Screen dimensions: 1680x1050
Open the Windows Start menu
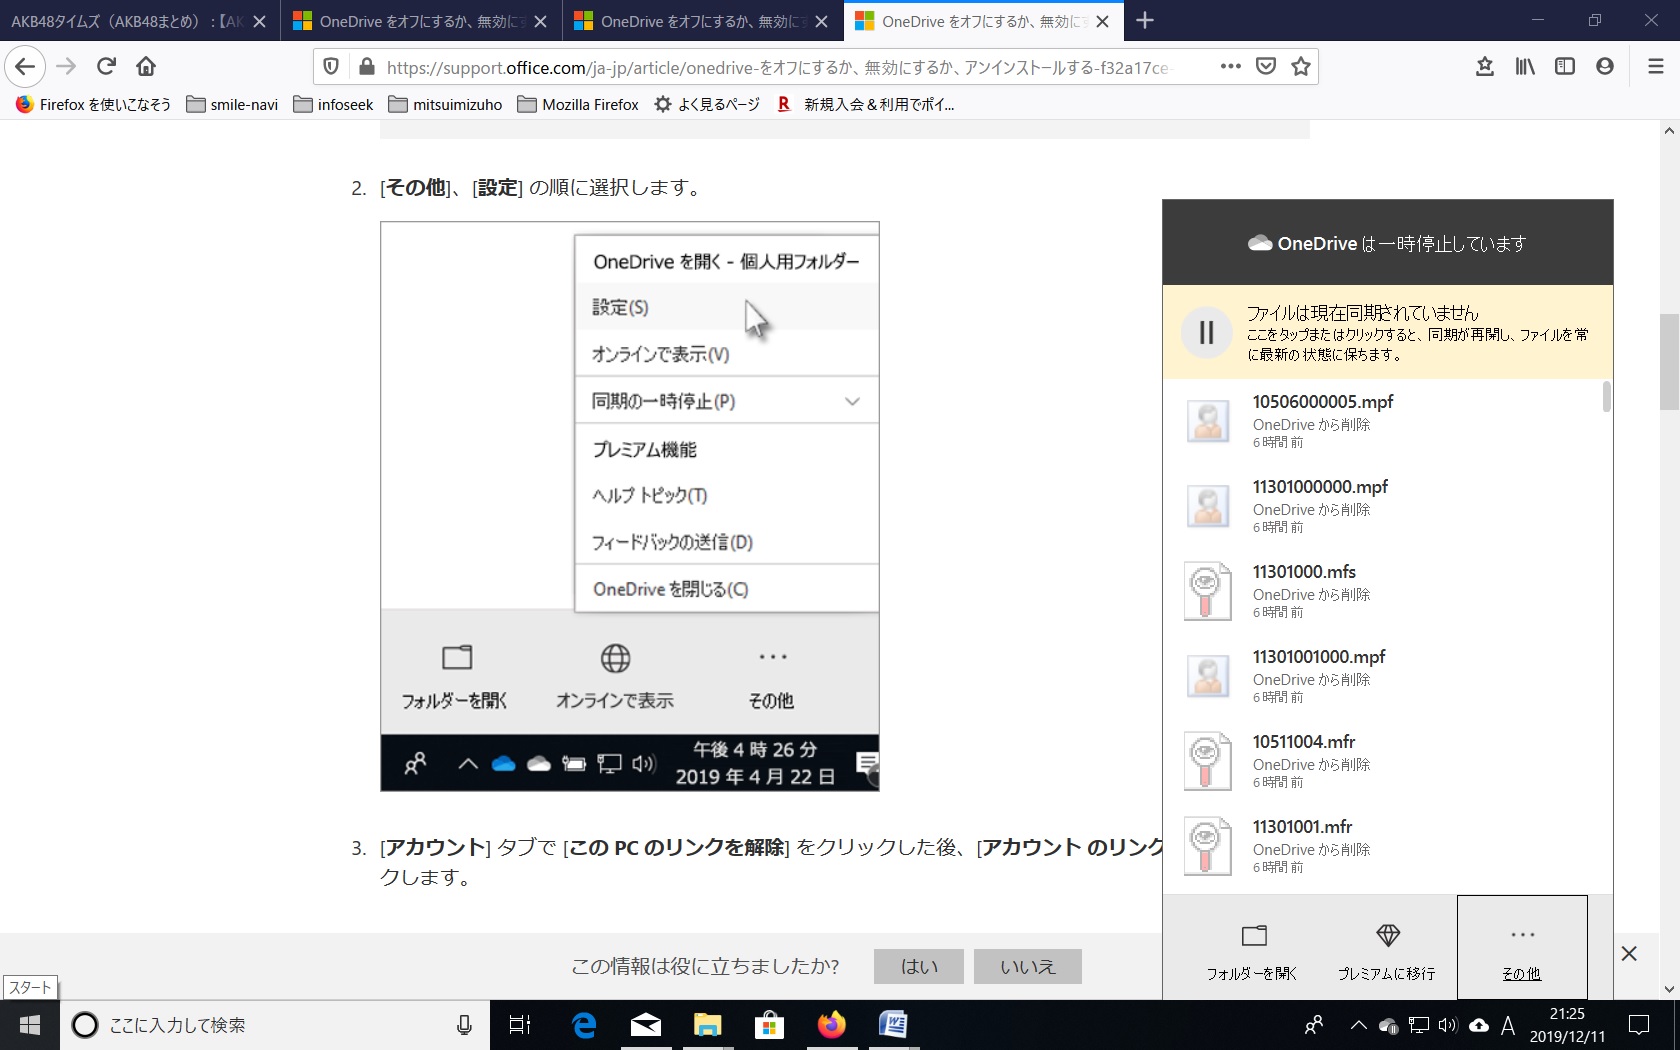click(x=30, y=1025)
